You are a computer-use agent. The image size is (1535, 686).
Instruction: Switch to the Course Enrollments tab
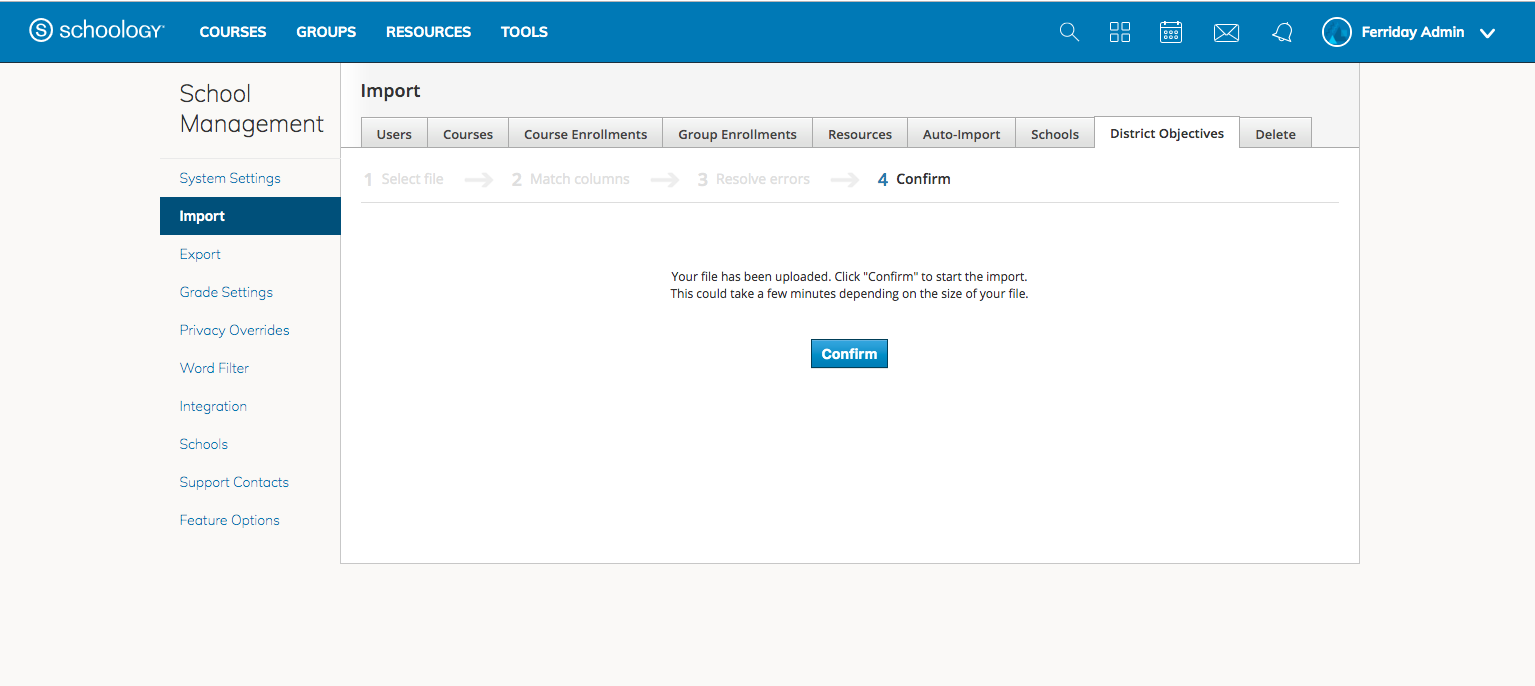pos(585,134)
